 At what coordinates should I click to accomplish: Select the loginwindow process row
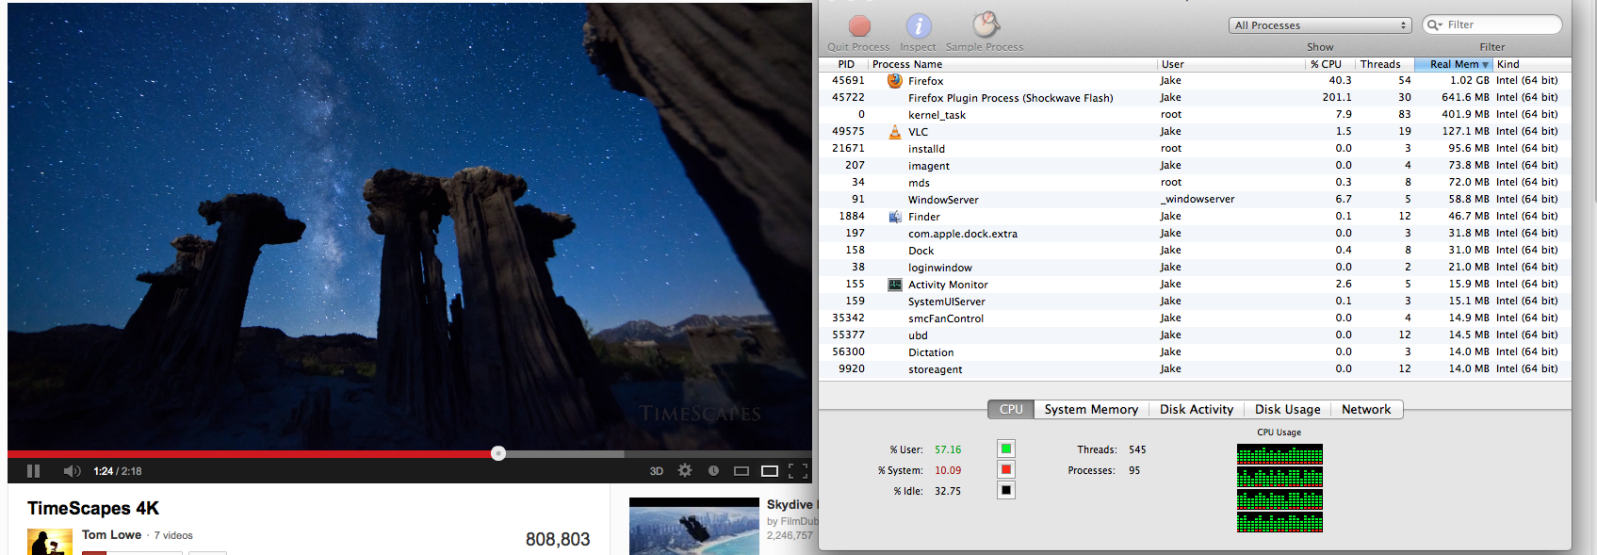(x=1194, y=268)
